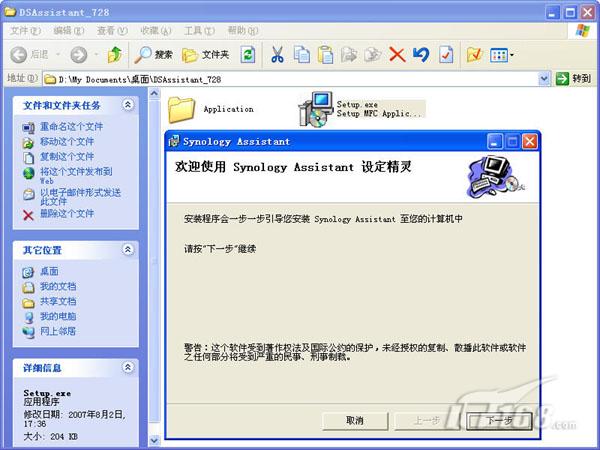Select the Setup.exe file
600x450 pixels.
tap(362, 109)
